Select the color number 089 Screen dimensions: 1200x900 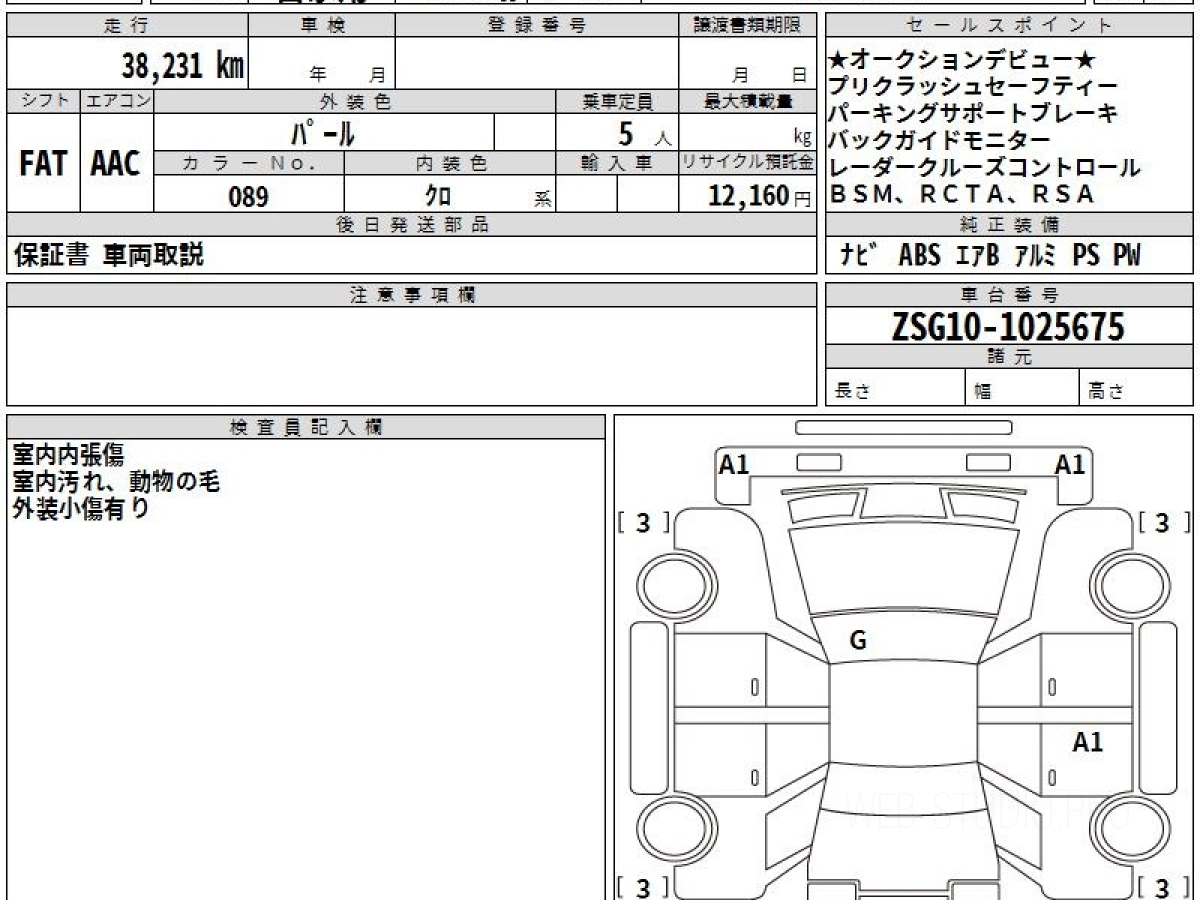(x=248, y=197)
